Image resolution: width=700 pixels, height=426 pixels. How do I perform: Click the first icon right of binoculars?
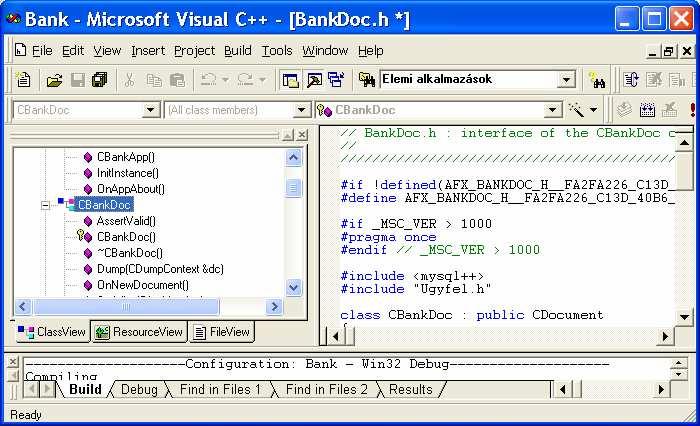tap(631, 80)
